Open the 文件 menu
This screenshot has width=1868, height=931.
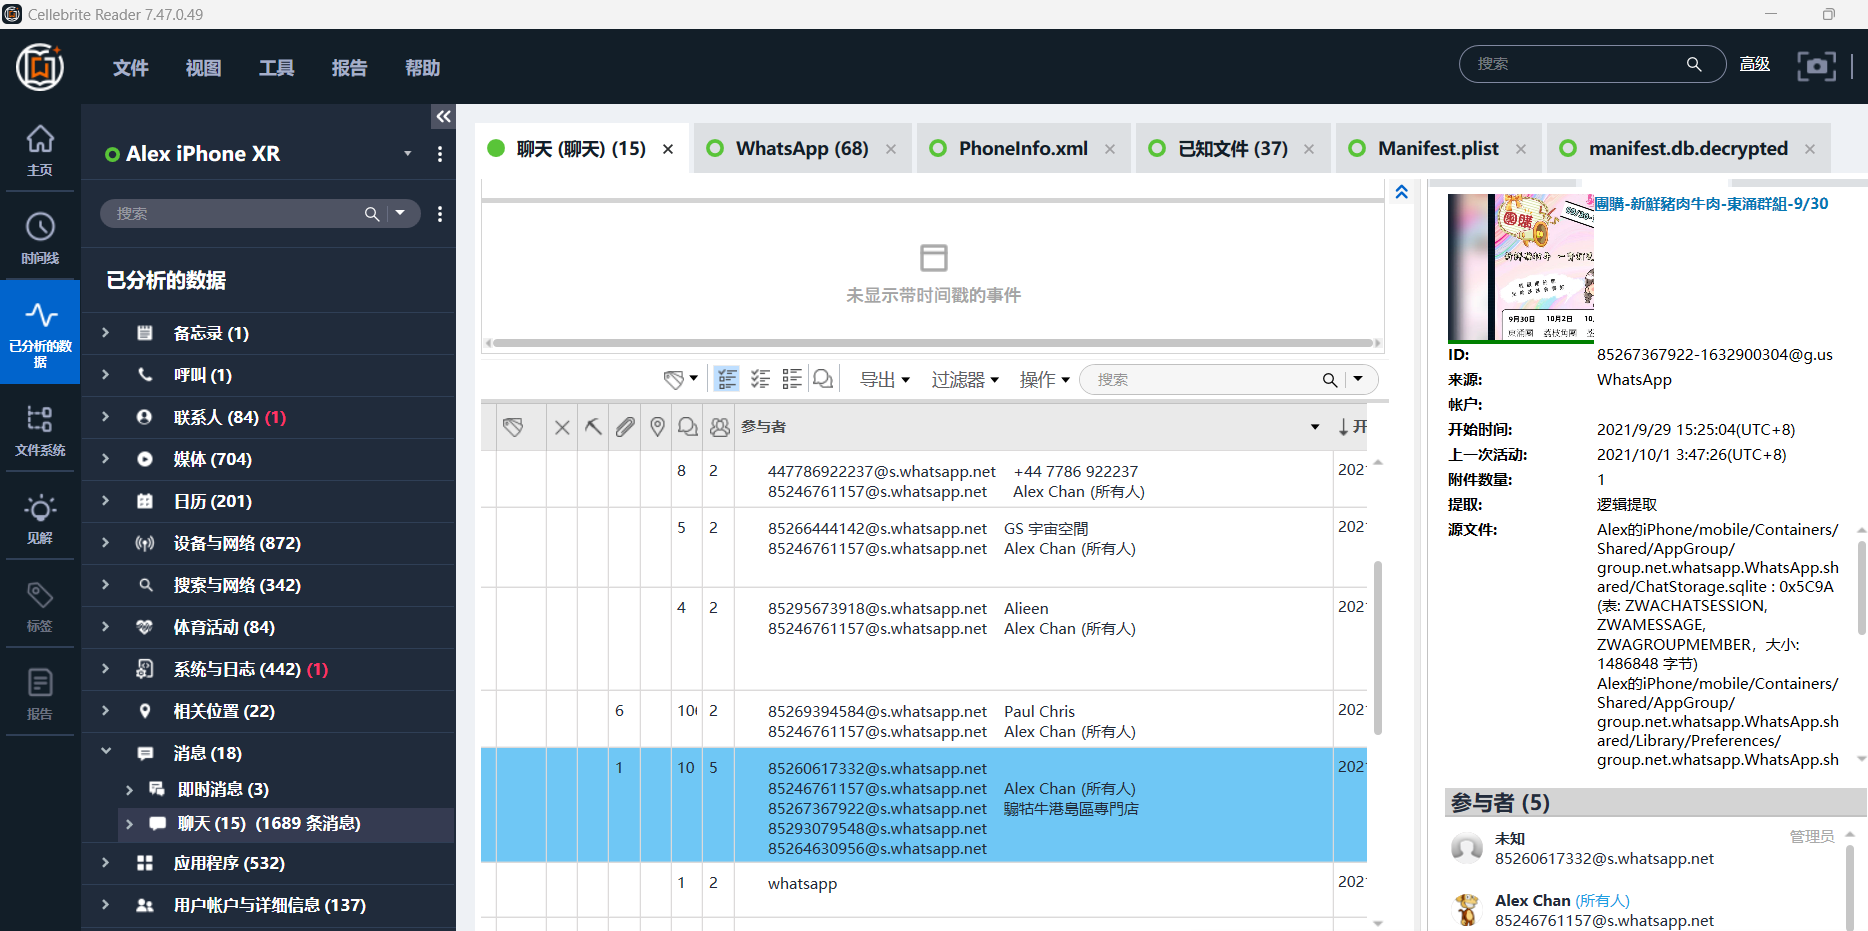(131, 68)
